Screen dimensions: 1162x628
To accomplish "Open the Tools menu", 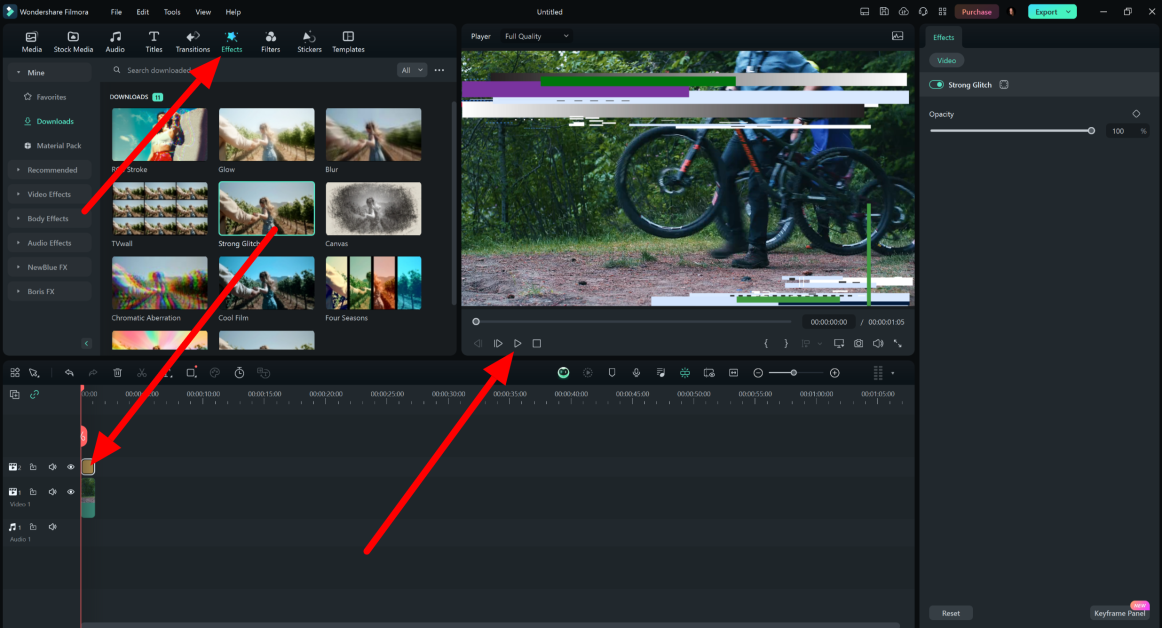I will pos(171,12).
